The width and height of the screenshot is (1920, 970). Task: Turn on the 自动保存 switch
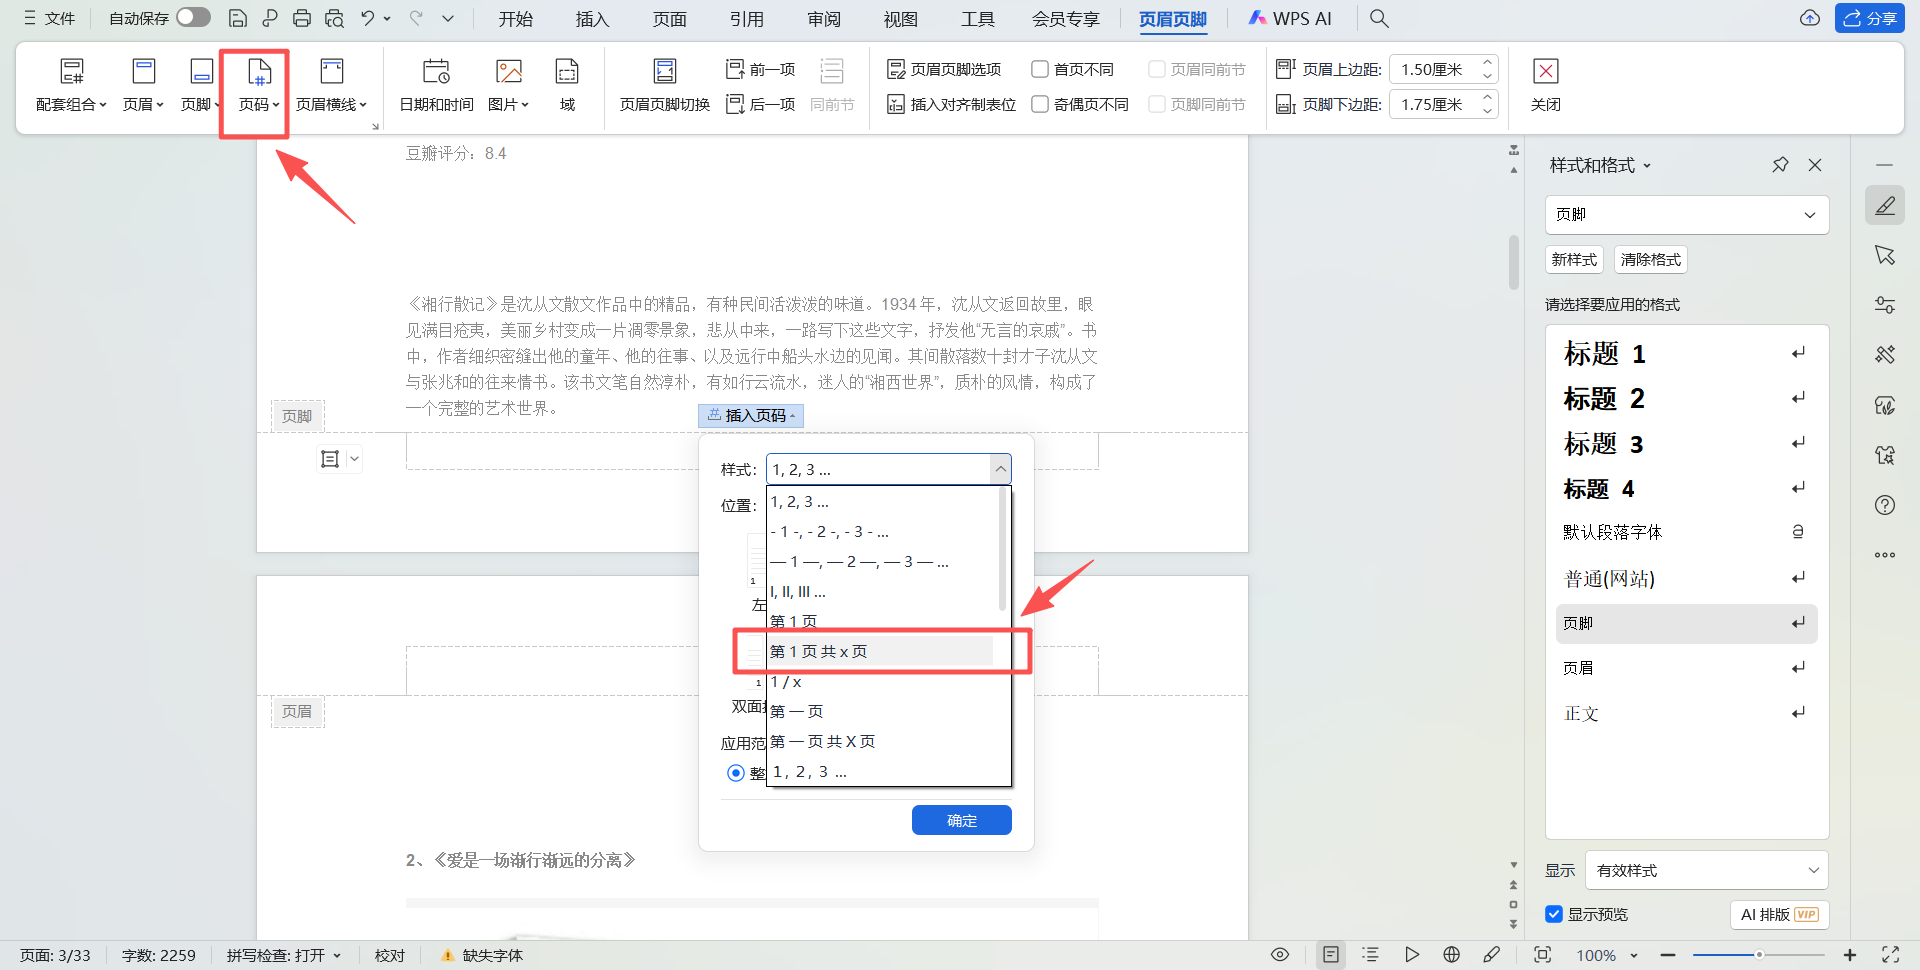192,17
